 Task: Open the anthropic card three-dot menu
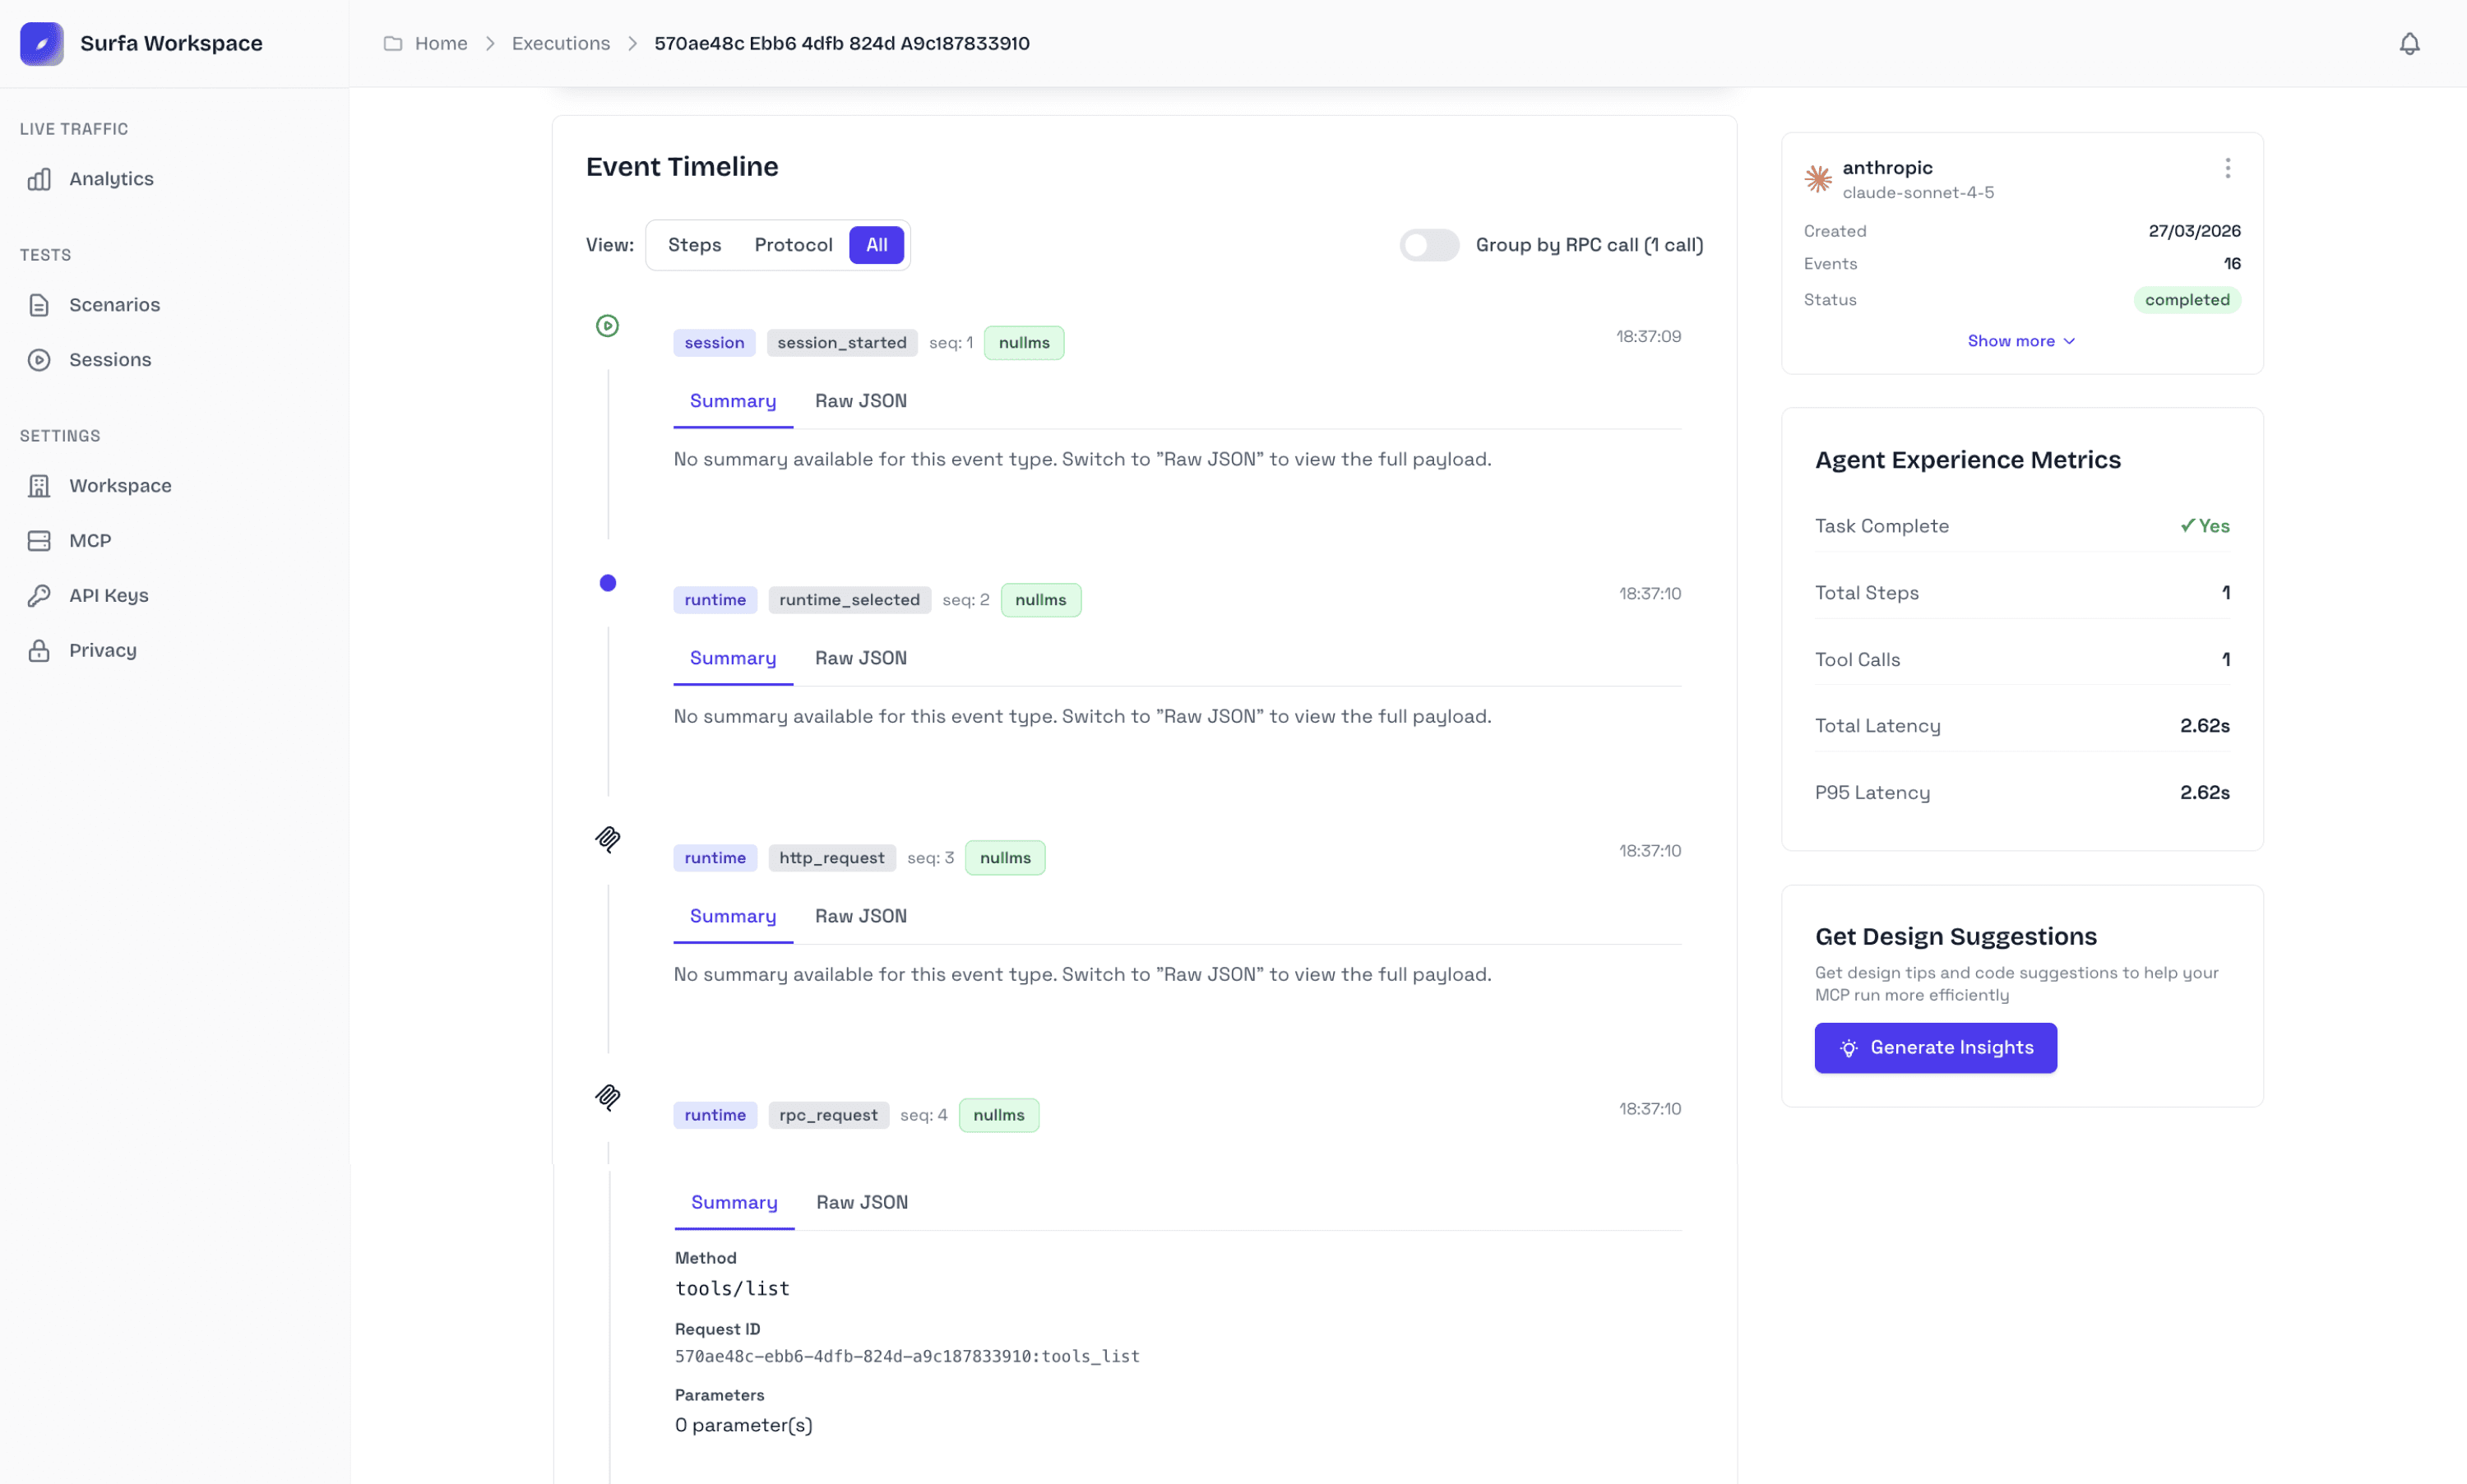2227,168
